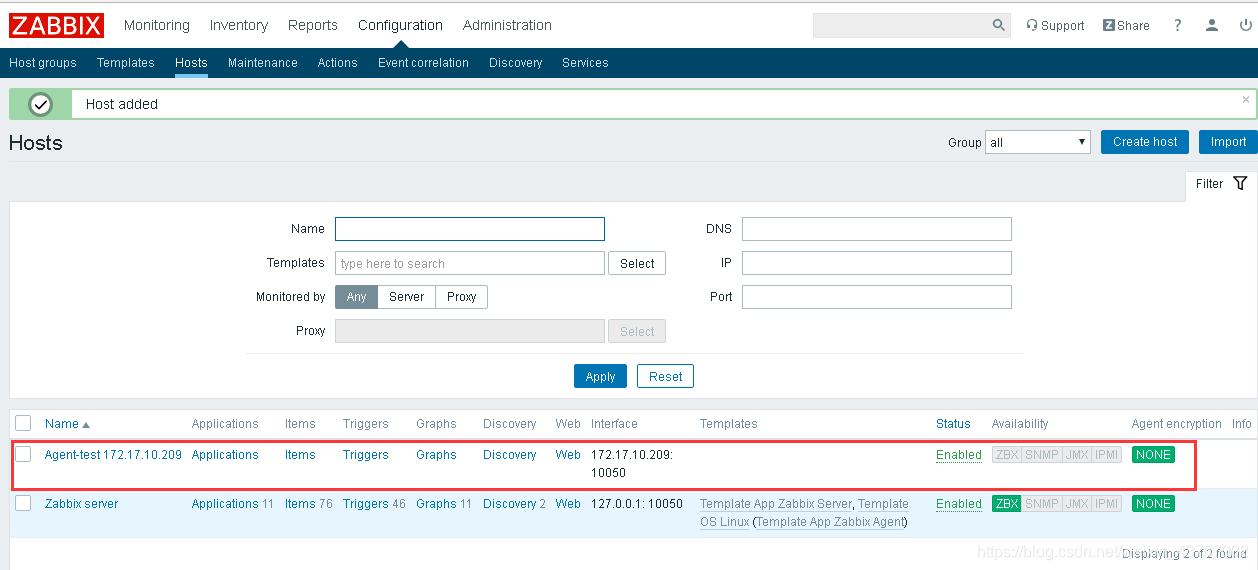Open the Configuration menu

(x=400, y=25)
